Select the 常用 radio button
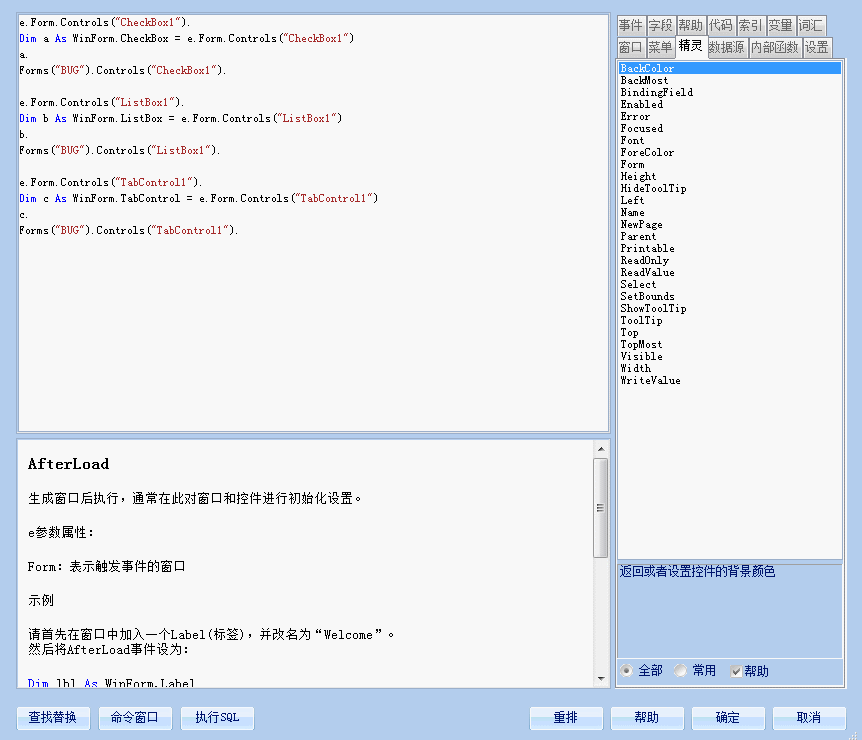 [681, 671]
